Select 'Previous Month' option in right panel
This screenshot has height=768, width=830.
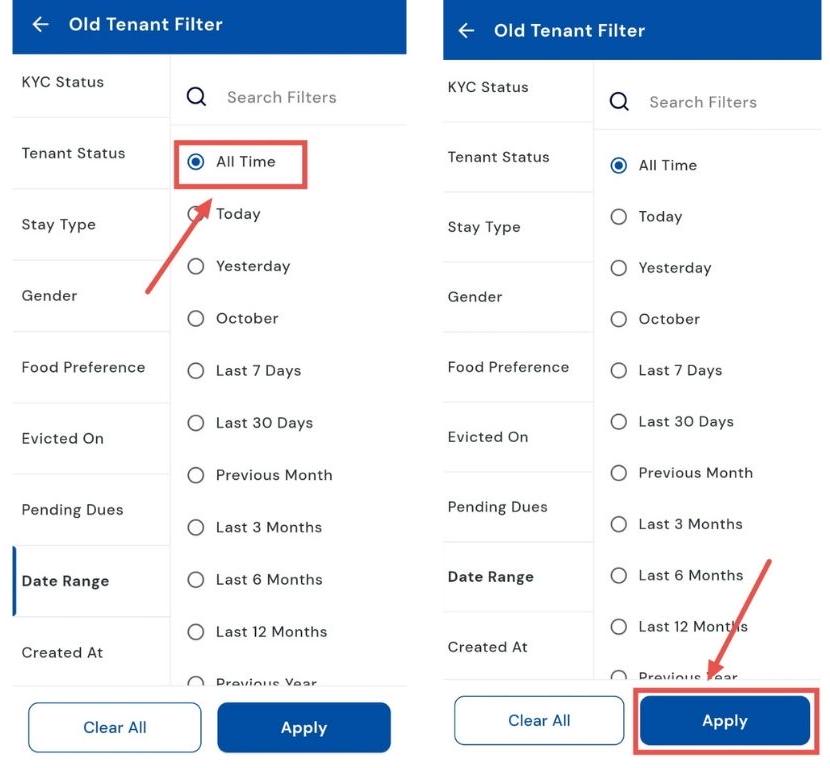click(x=619, y=472)
